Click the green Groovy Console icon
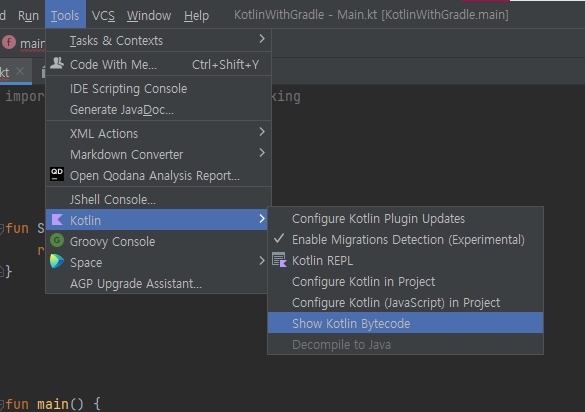Viewport: 585px width, 412px height. pyautogui.click(x=57, y=240)
